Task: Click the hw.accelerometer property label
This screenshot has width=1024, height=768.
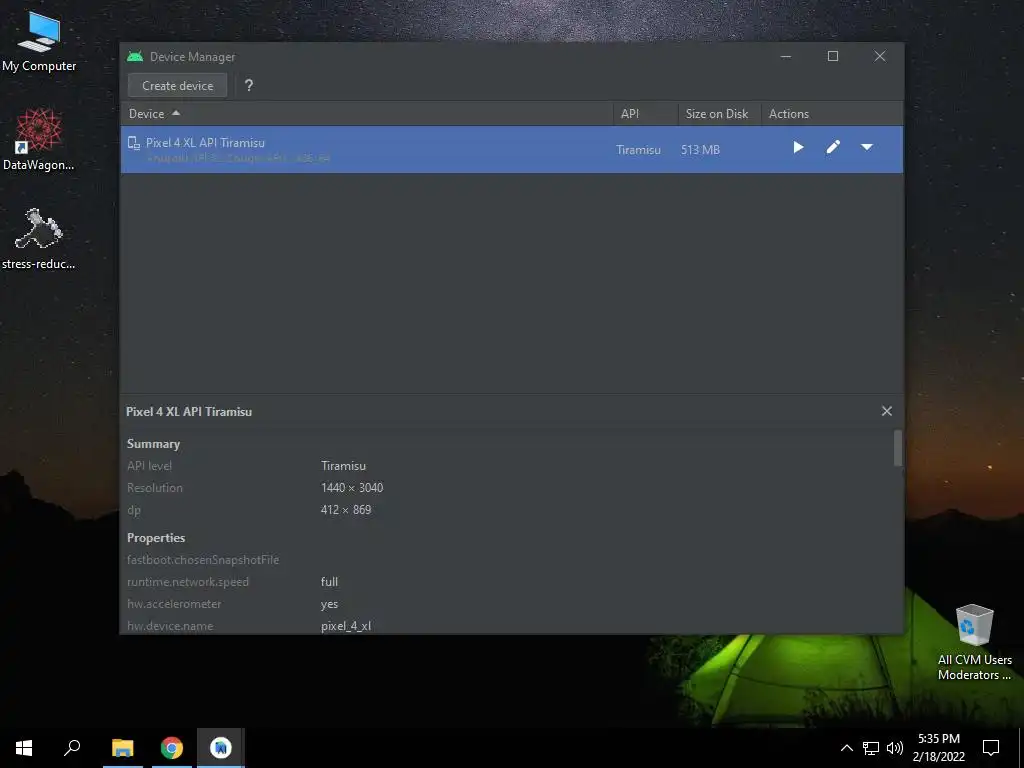Action: pos(174,604)
